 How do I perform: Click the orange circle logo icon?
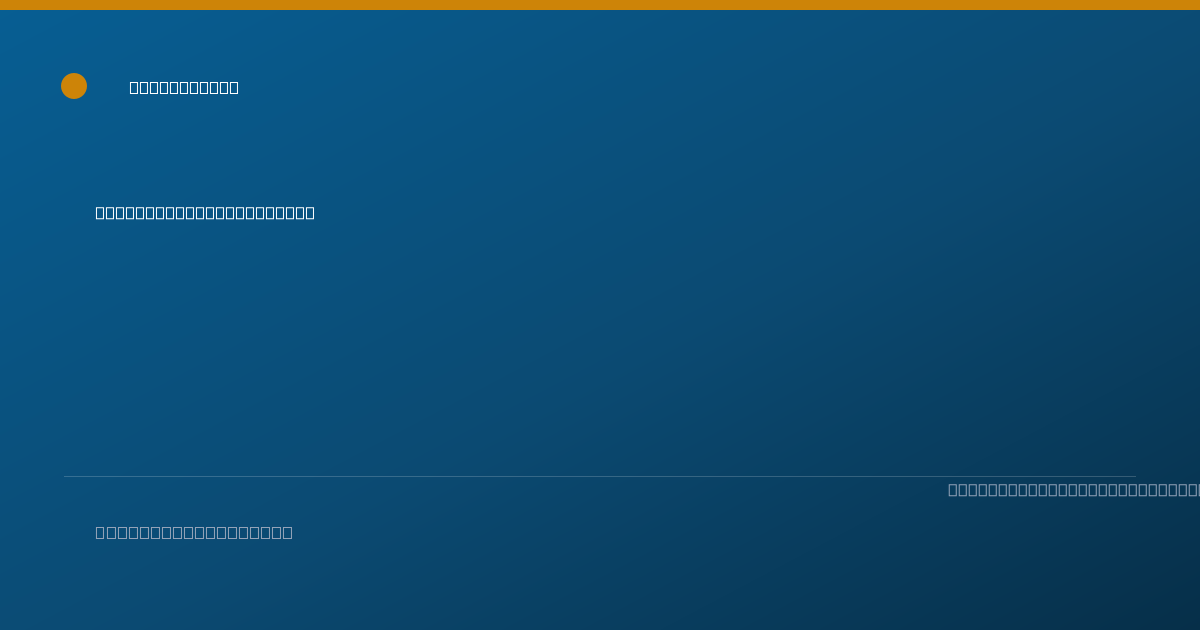click(74, 86)
